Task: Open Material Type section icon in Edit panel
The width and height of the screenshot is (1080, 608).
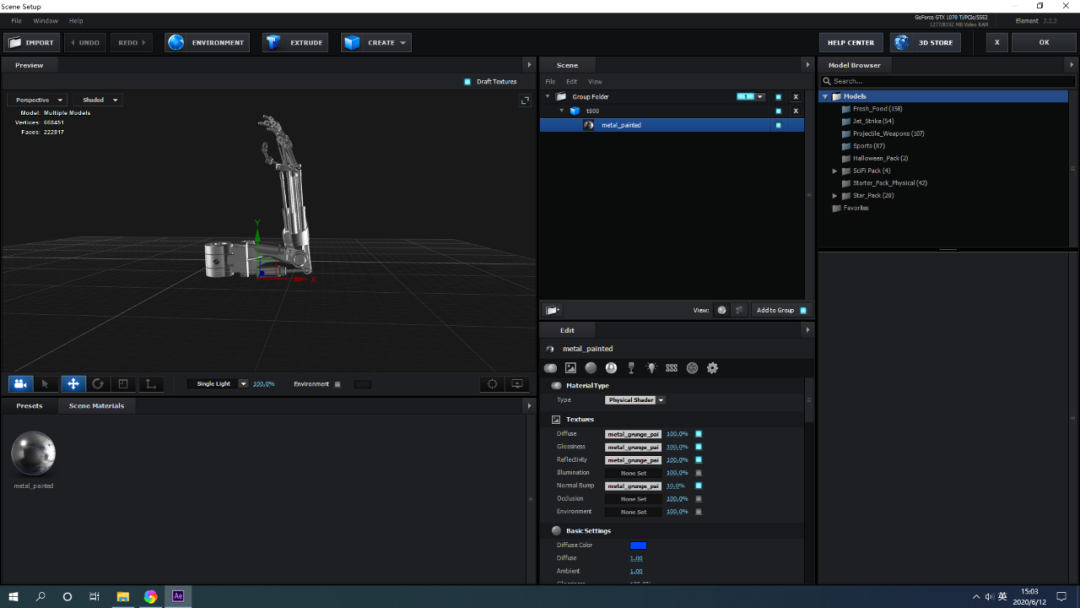Action: pyautogui.click(x=550, y=368)
